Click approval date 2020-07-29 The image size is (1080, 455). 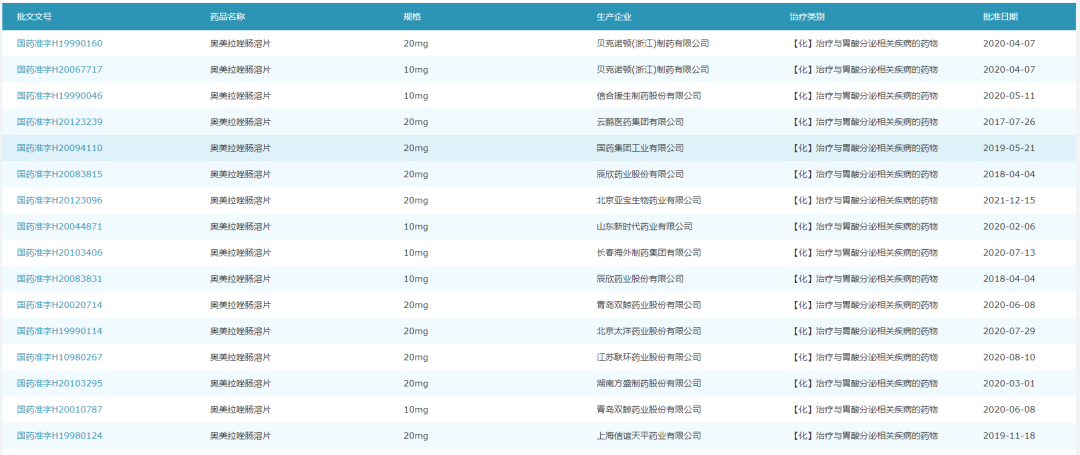click(x=1009, y=331)
